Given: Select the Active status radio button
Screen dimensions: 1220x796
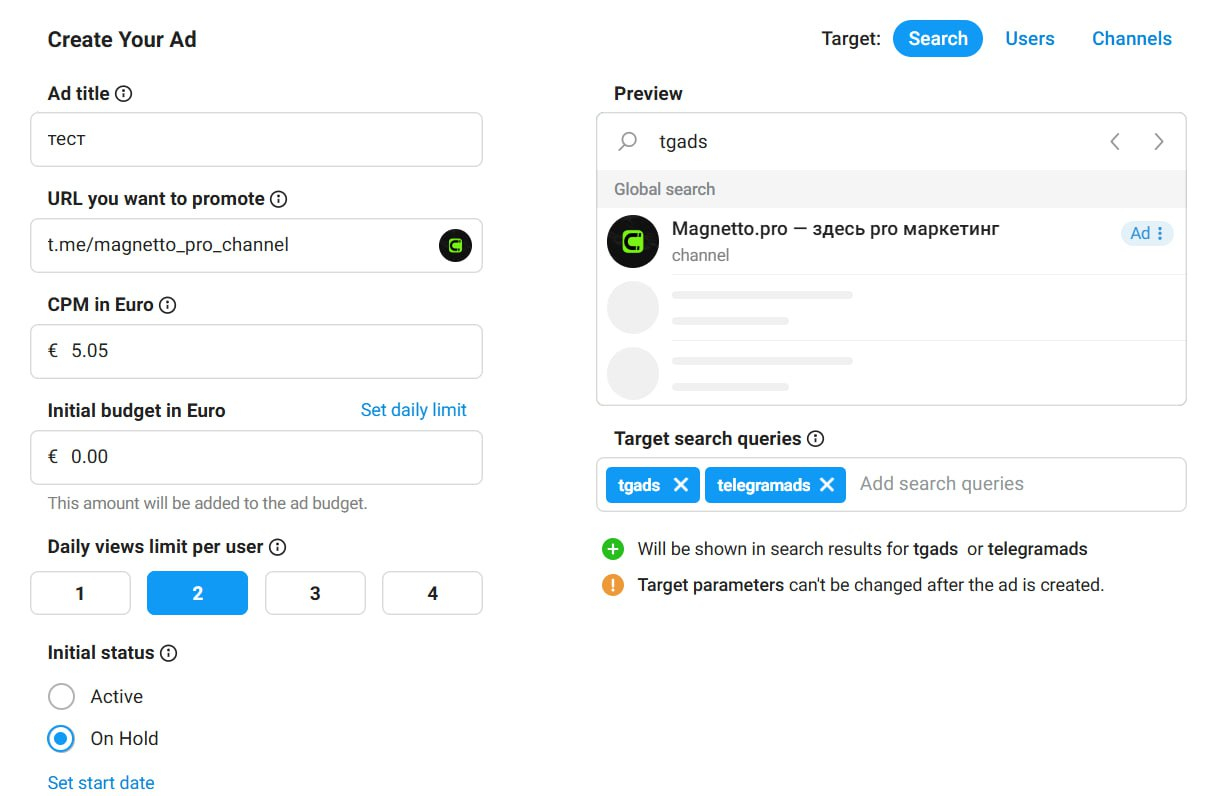Looking at the screenshot, I should tap(62, 697).
